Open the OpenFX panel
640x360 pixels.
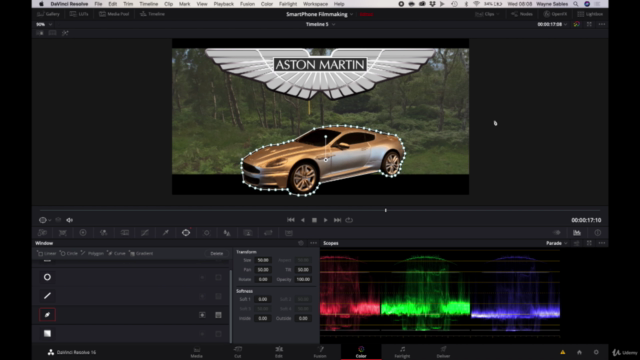pos(555,14)
